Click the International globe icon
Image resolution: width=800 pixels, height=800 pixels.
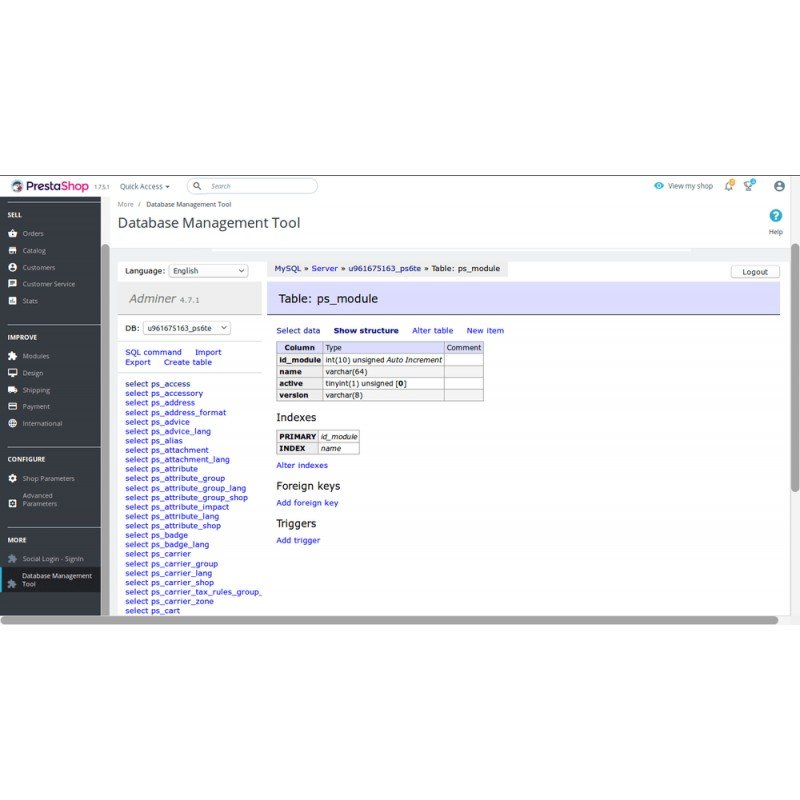[x=13, y=423]
